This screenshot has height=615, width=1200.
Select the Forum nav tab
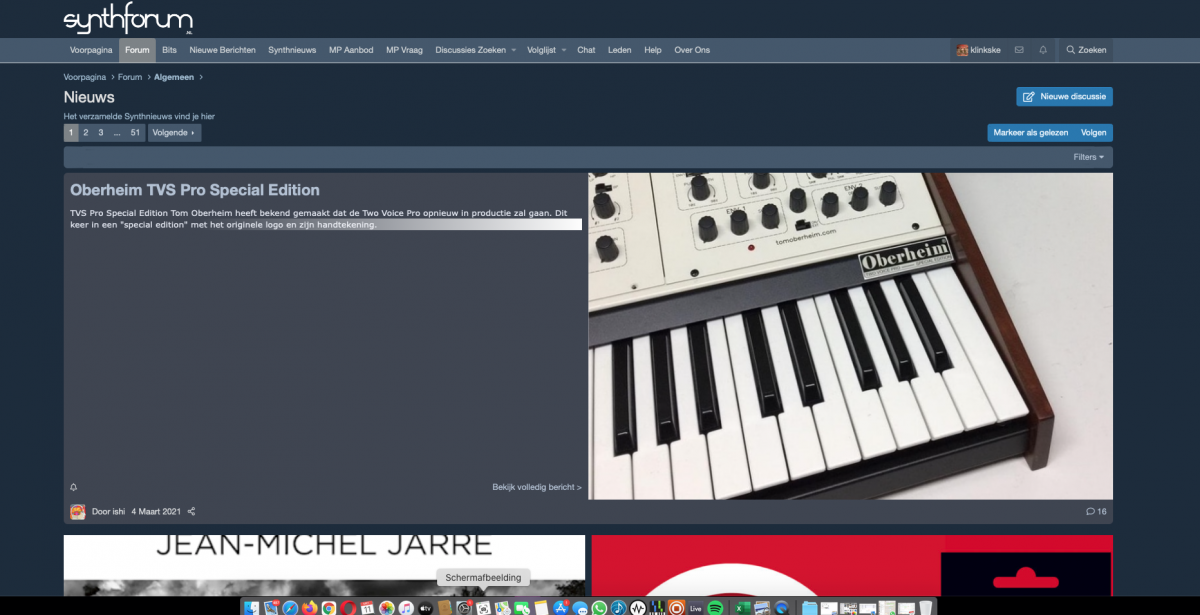pyautogui.click(x=137, y=50)
